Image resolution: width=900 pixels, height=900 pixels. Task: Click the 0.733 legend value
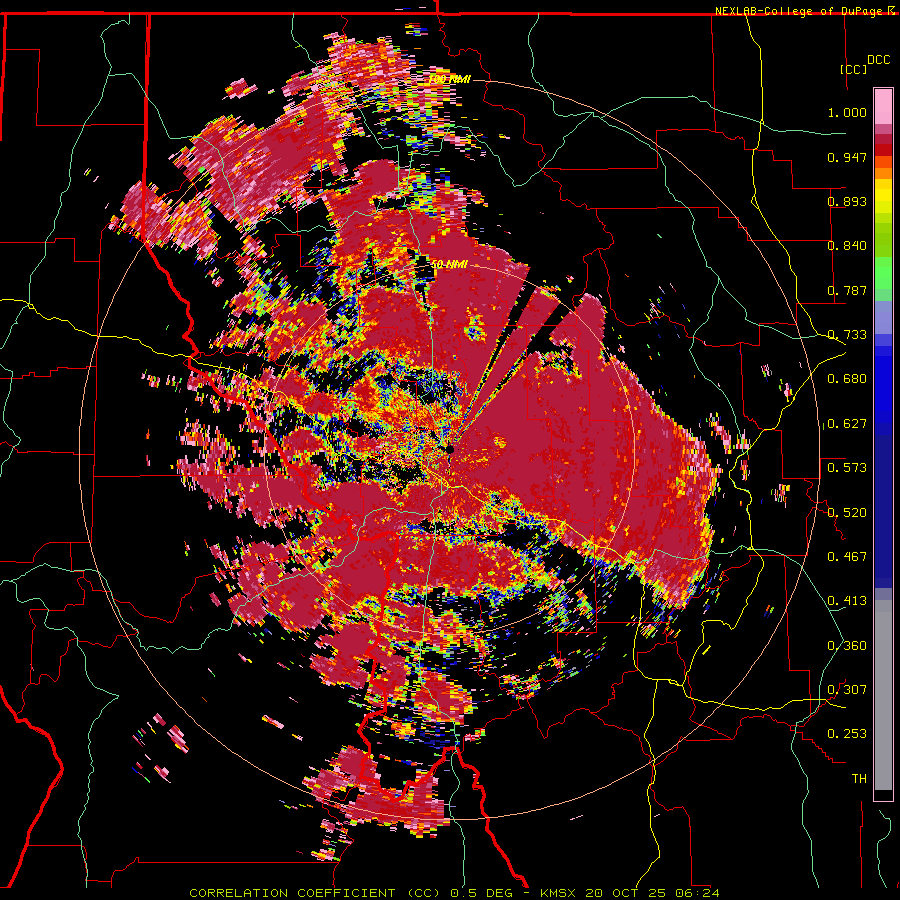point(847,335)
